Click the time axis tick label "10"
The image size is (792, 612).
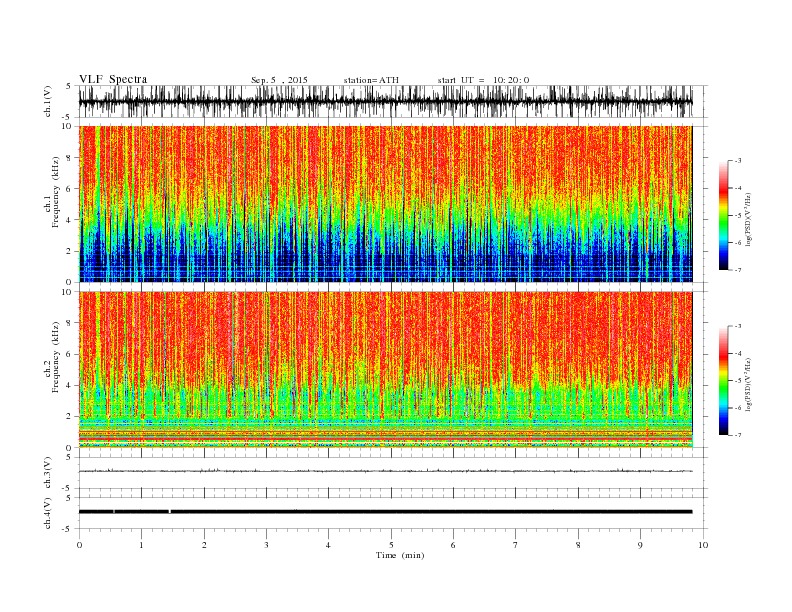pos(703,545)
